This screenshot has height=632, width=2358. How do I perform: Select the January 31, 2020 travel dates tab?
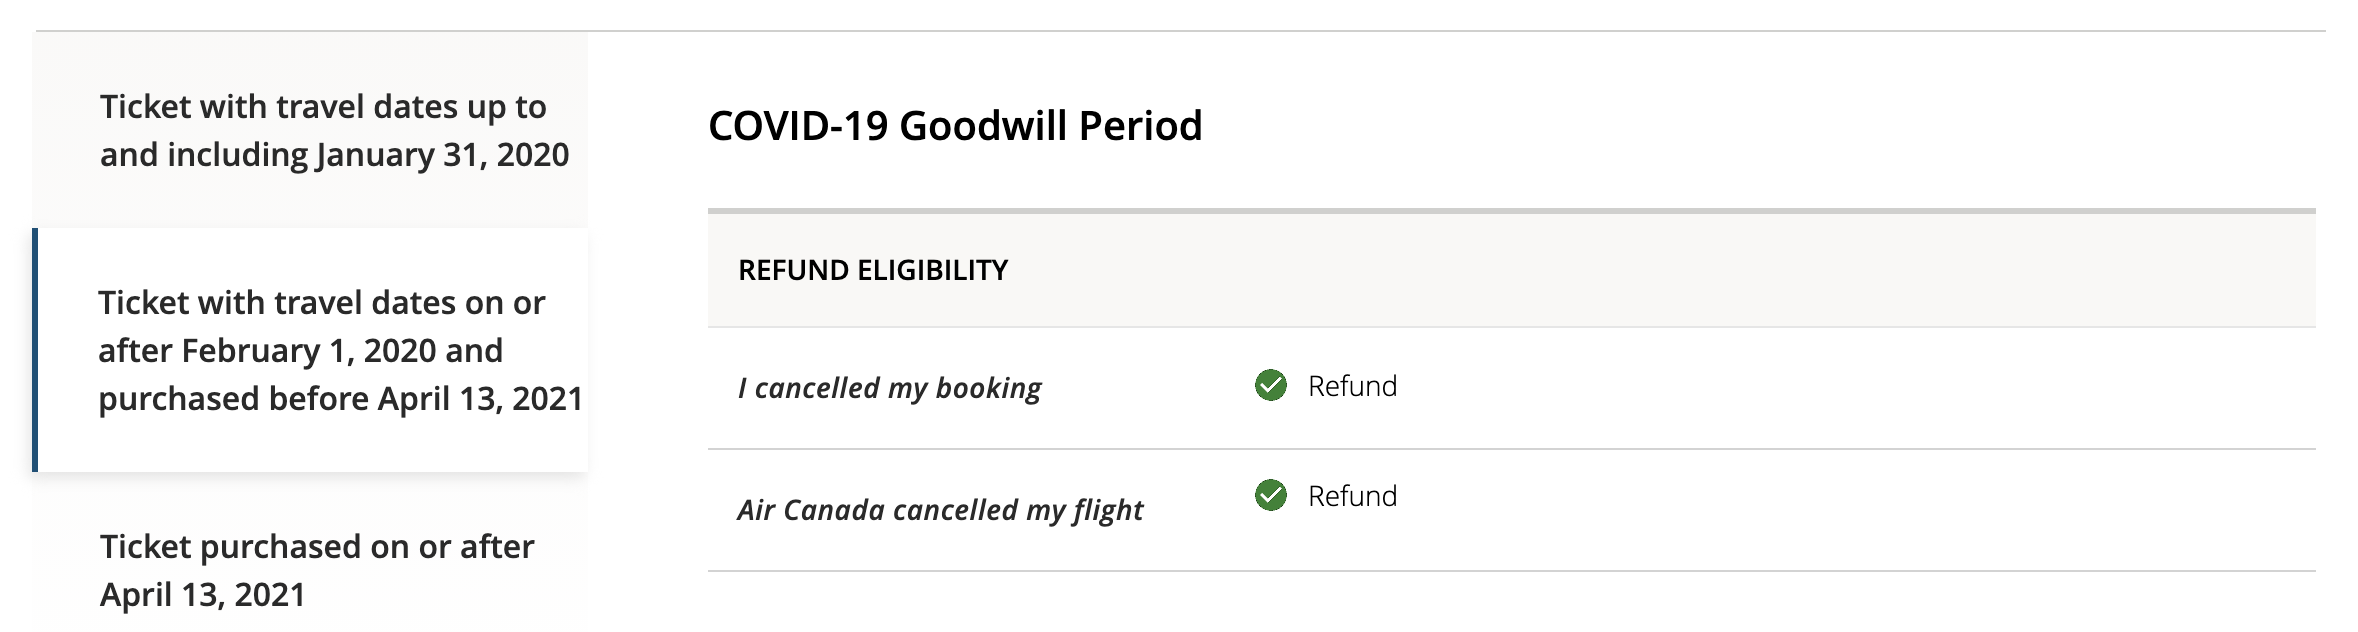pos(310,130)
